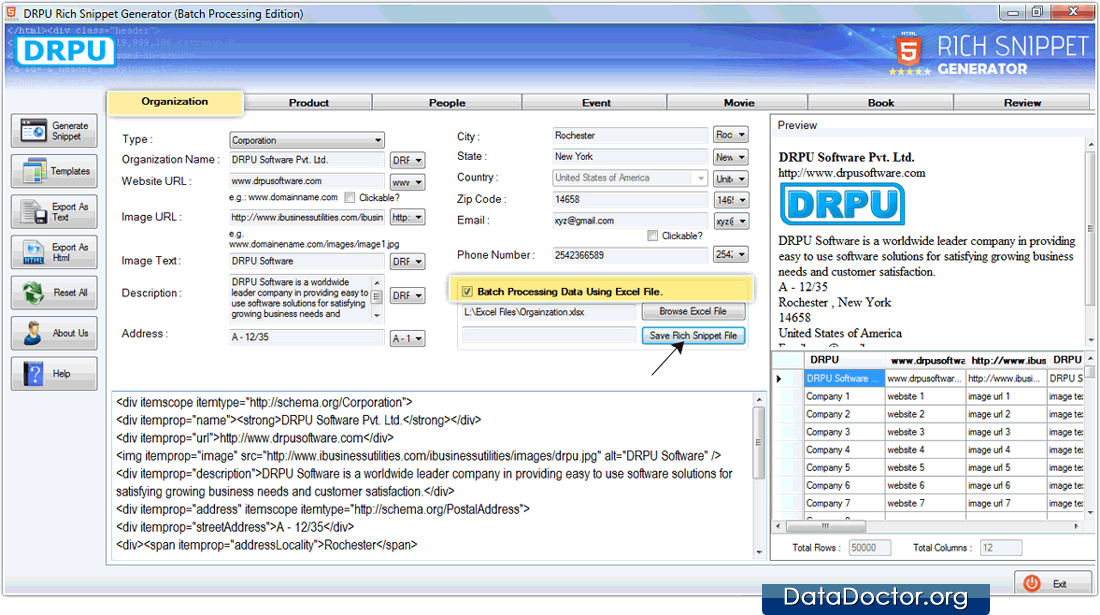Select the Company 1 grid cell
Viewport: 1100px width, 615px height.
click(844, 396)
